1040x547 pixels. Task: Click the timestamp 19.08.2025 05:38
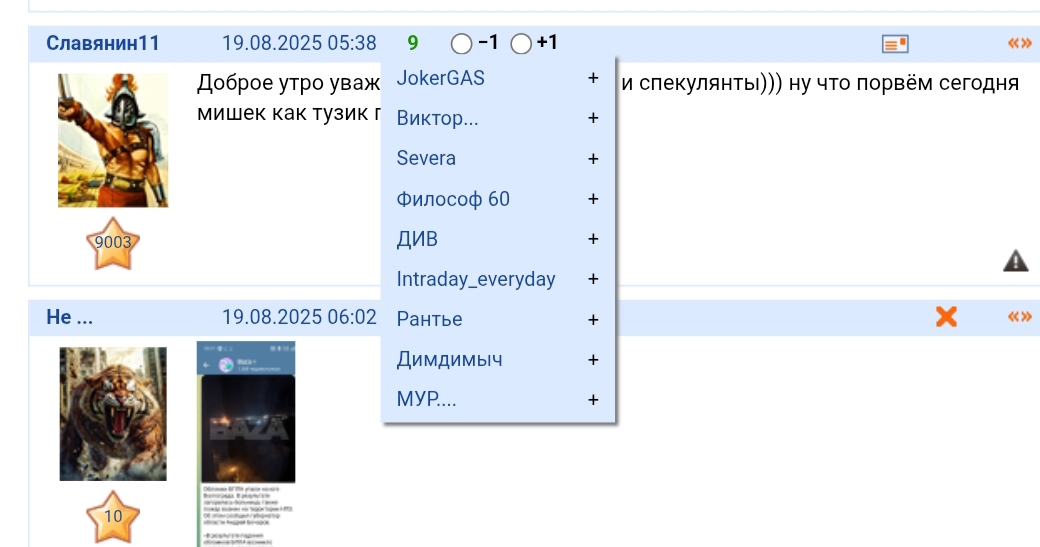(299, 43)
